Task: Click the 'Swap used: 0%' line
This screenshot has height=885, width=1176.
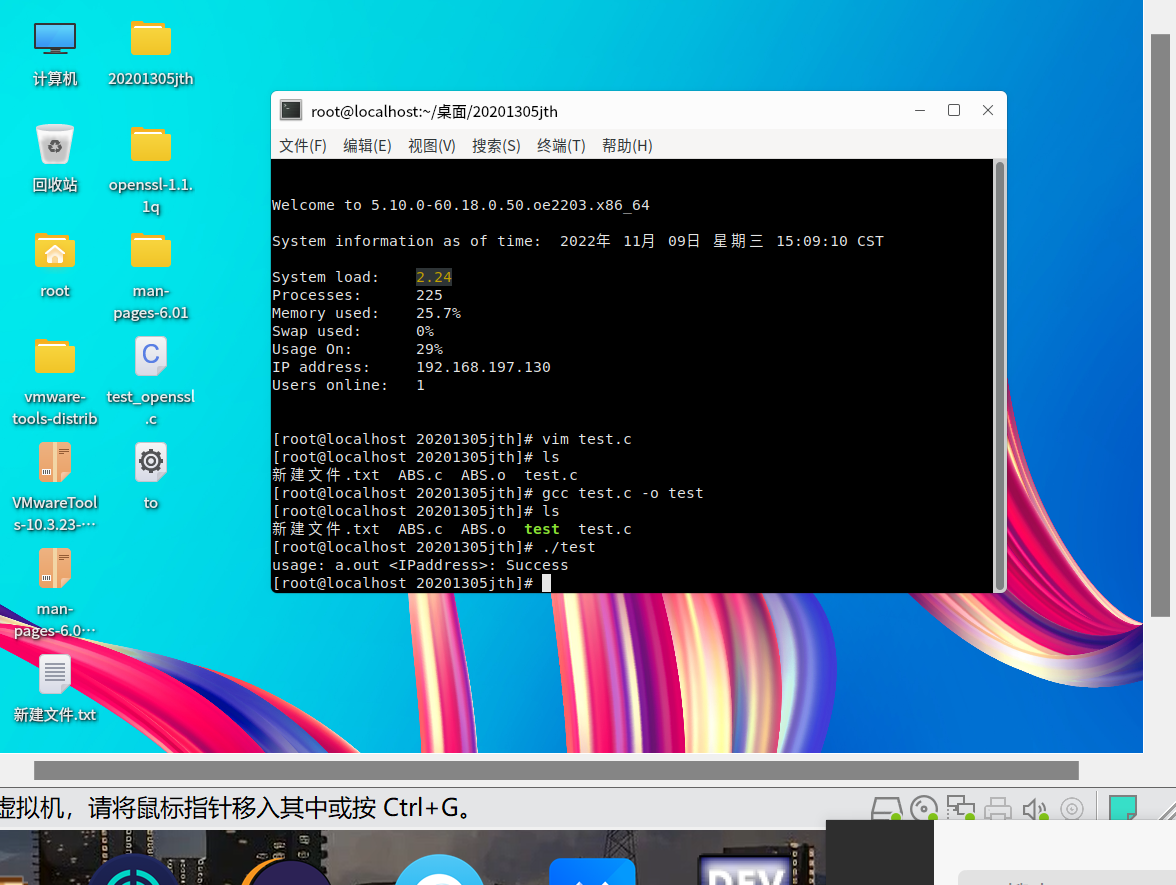Action: 352,331
